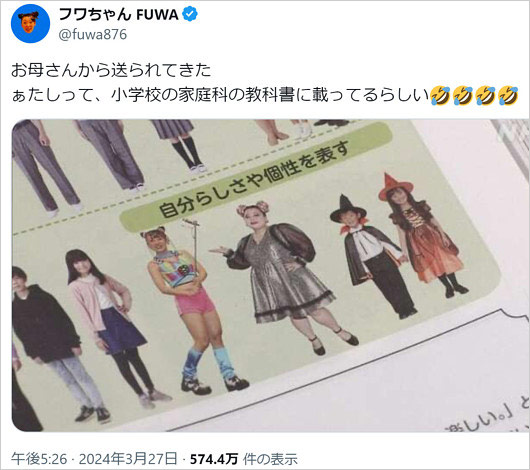Screen dimensions: 530x470
Task: Open the fuwa876 profile avatar
Action: (30, 24)
